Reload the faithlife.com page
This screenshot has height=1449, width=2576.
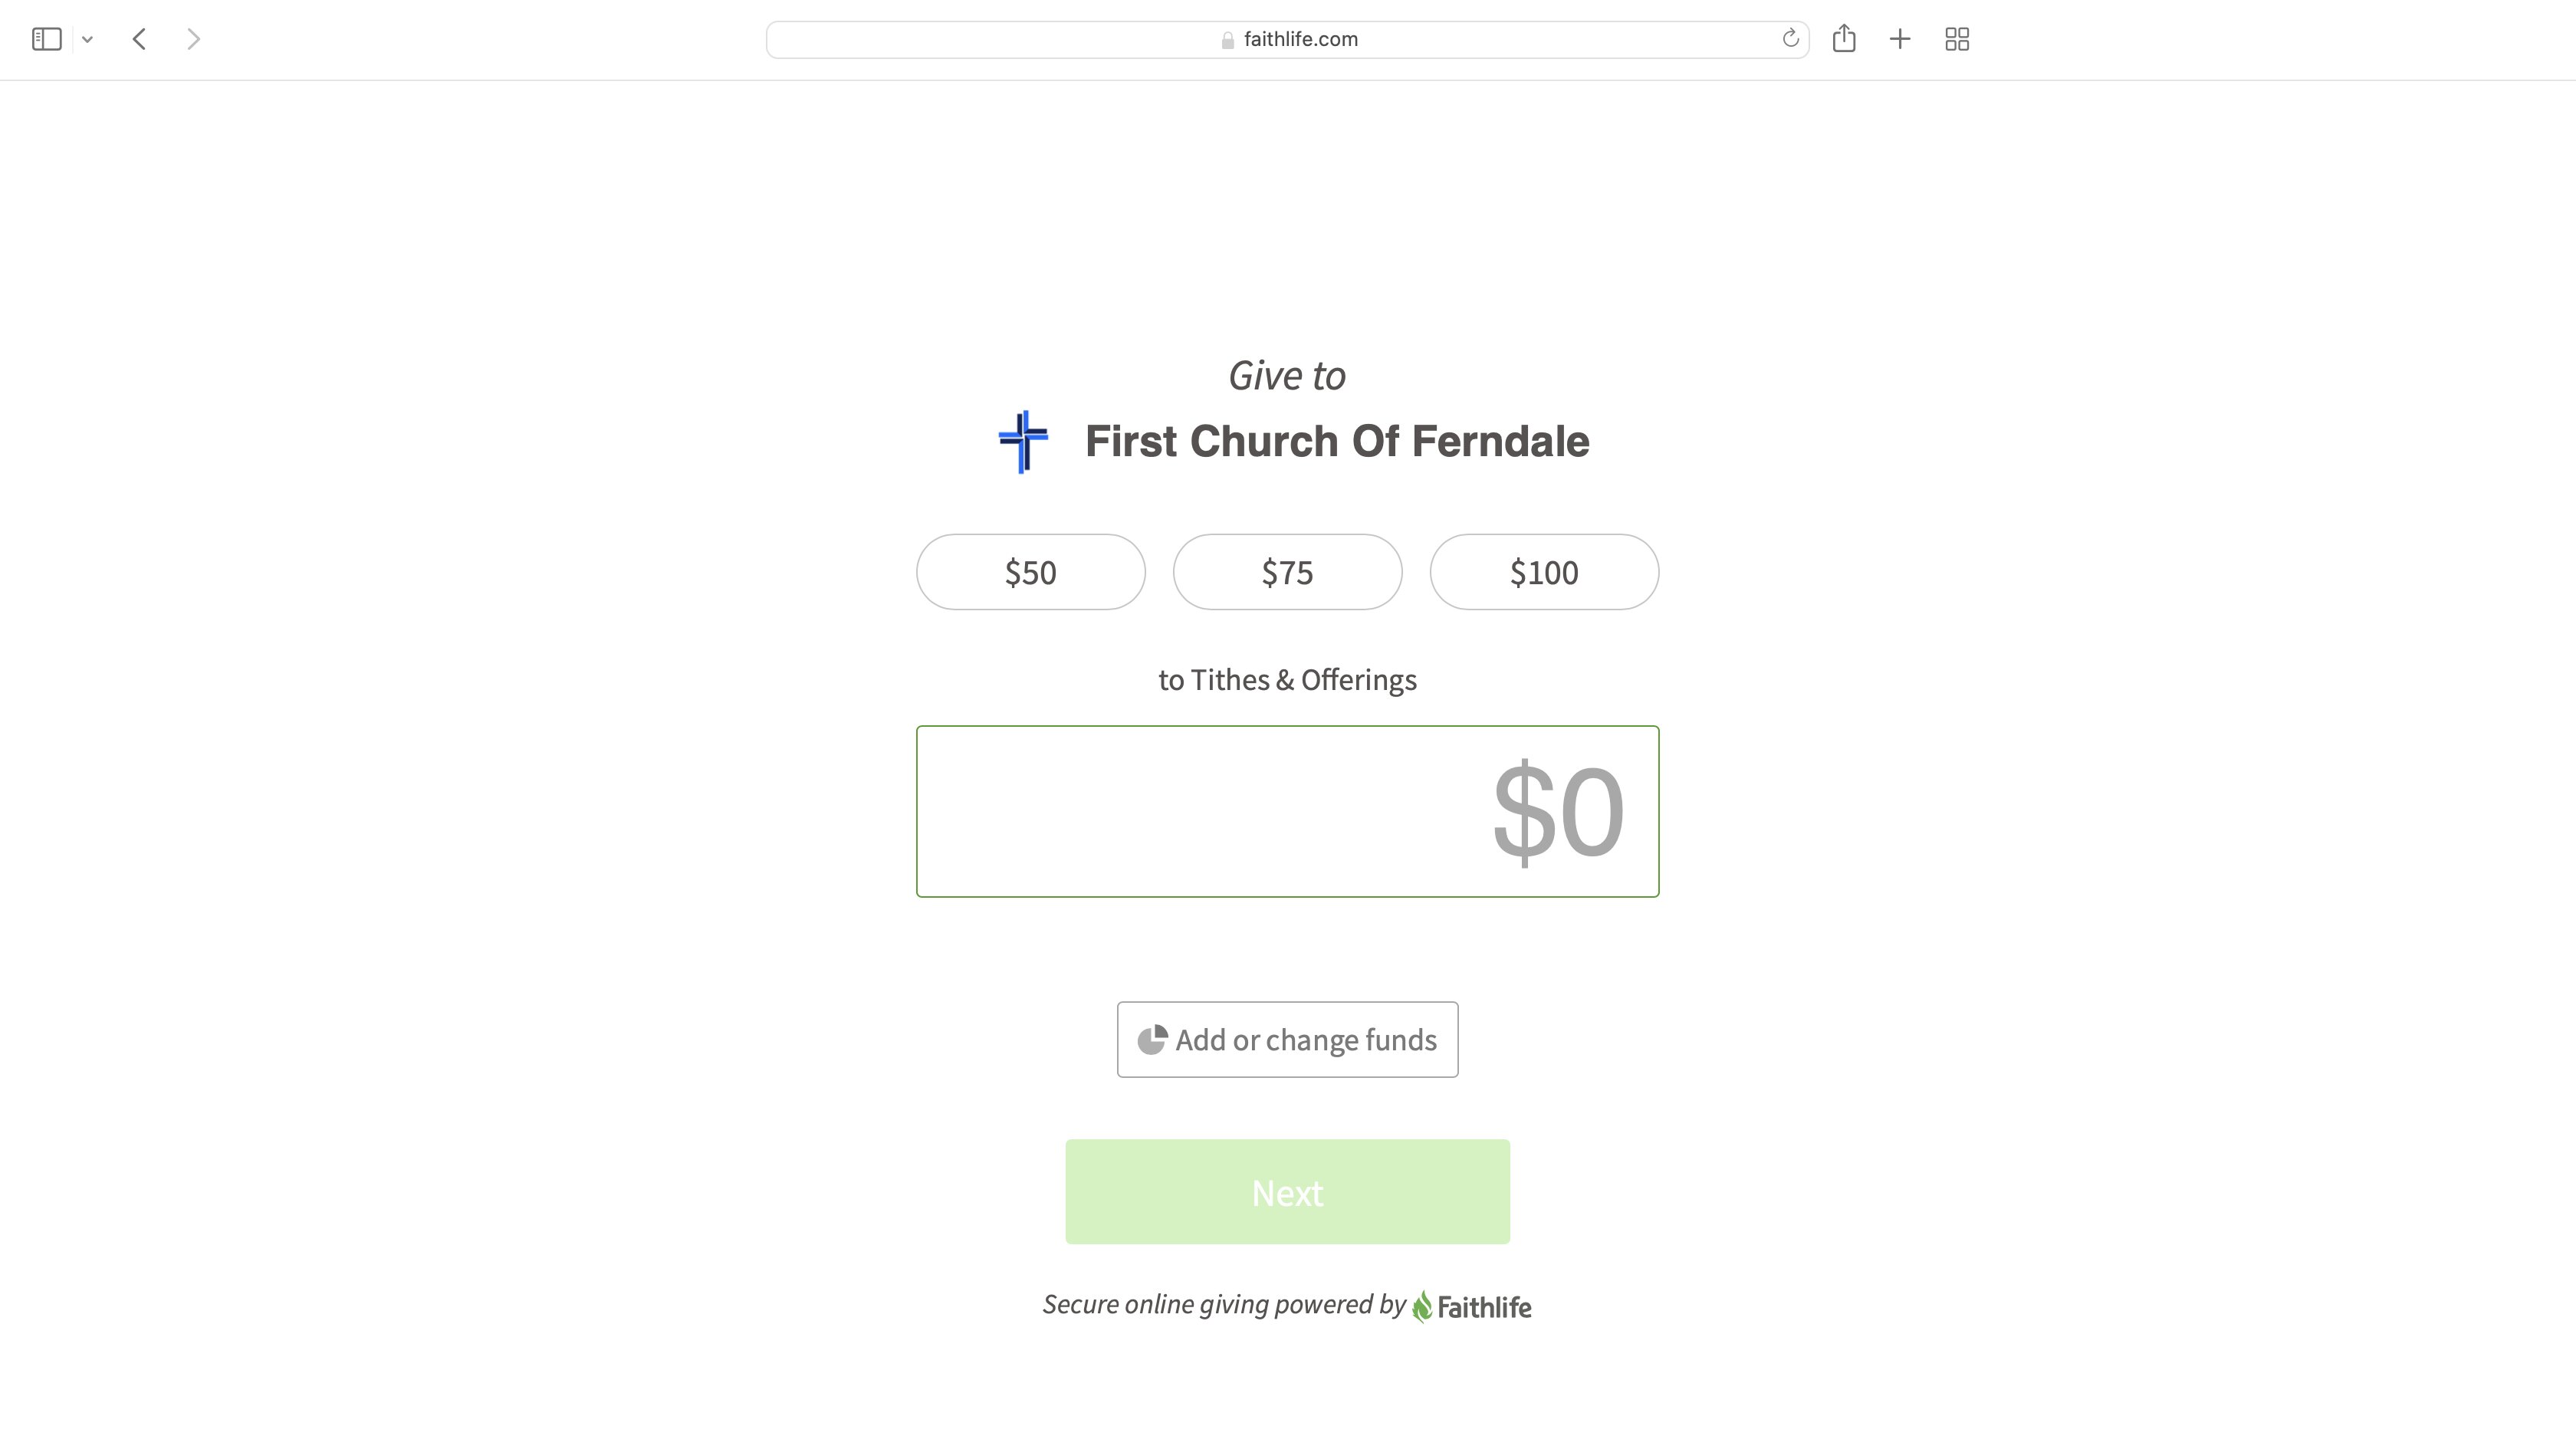1790,39
